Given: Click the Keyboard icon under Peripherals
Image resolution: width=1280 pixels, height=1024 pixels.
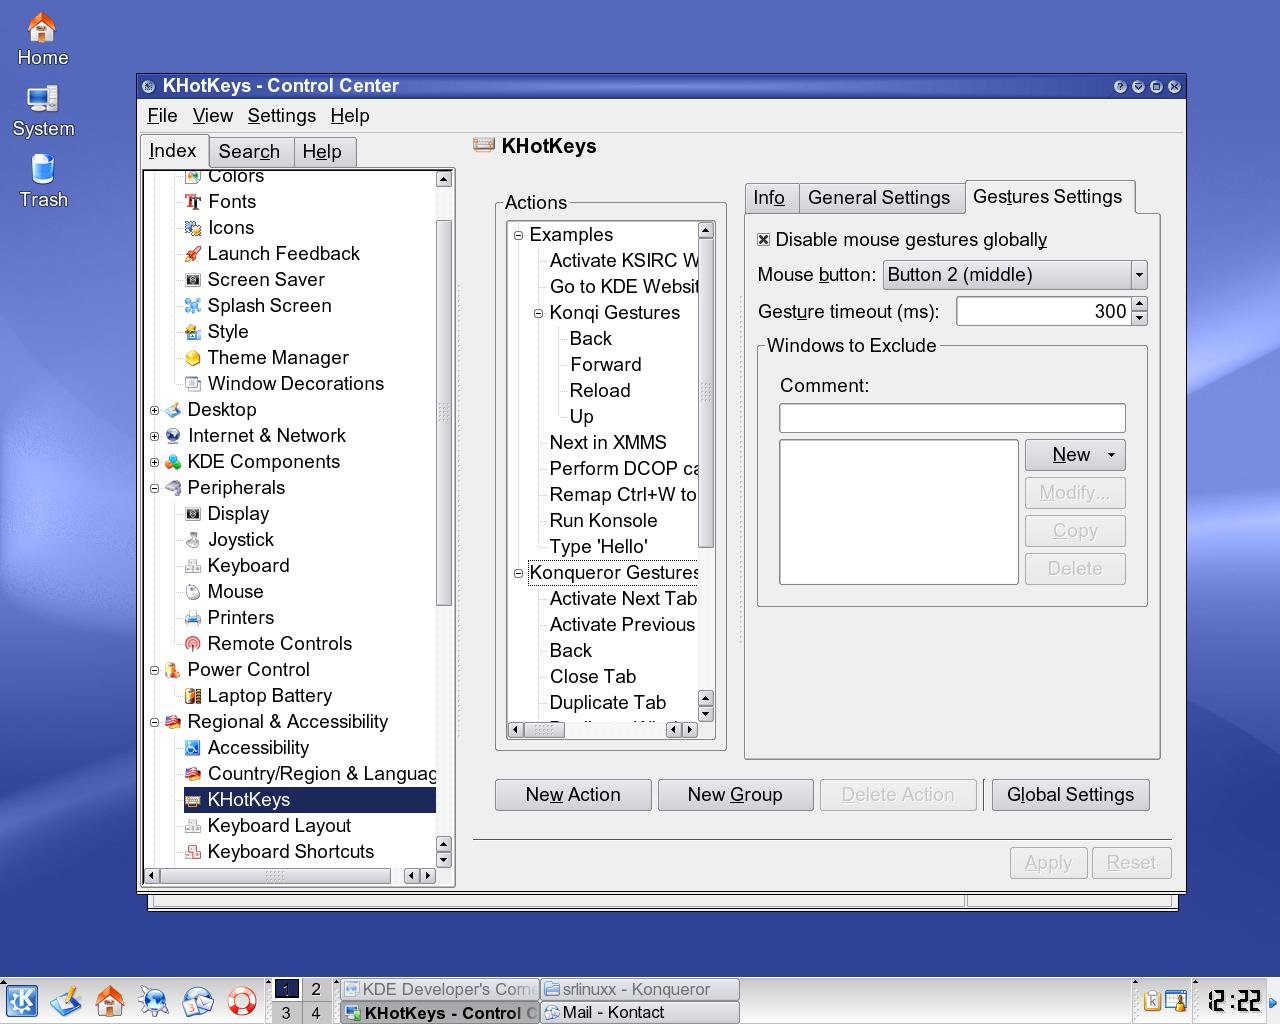Looking at the screenshot, I should [x=193, y=566].
